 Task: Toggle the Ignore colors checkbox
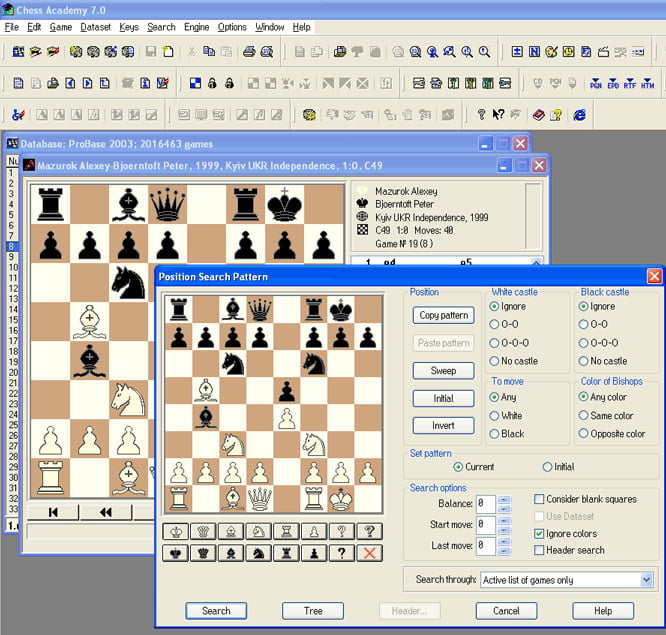[539, 533]
